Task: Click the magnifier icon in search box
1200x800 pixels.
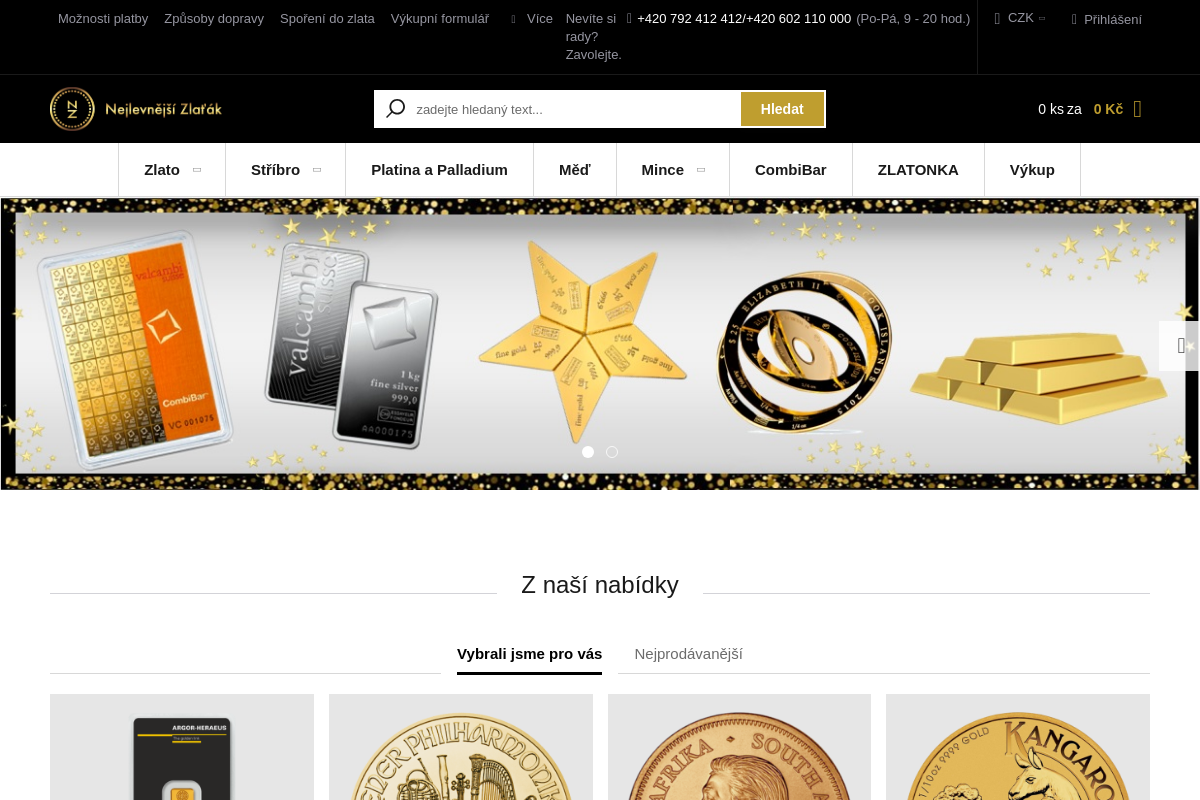Action: (396, 108)
